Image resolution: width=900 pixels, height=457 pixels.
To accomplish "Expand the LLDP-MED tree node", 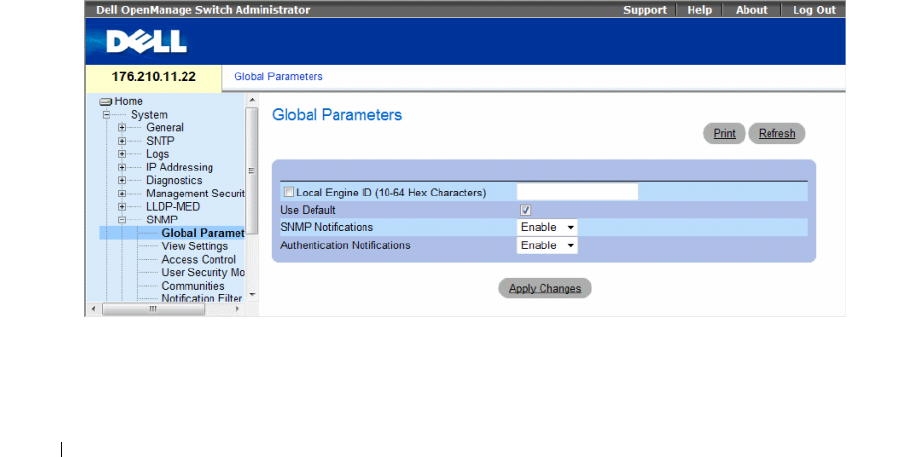I will click(x=122, y=207).
